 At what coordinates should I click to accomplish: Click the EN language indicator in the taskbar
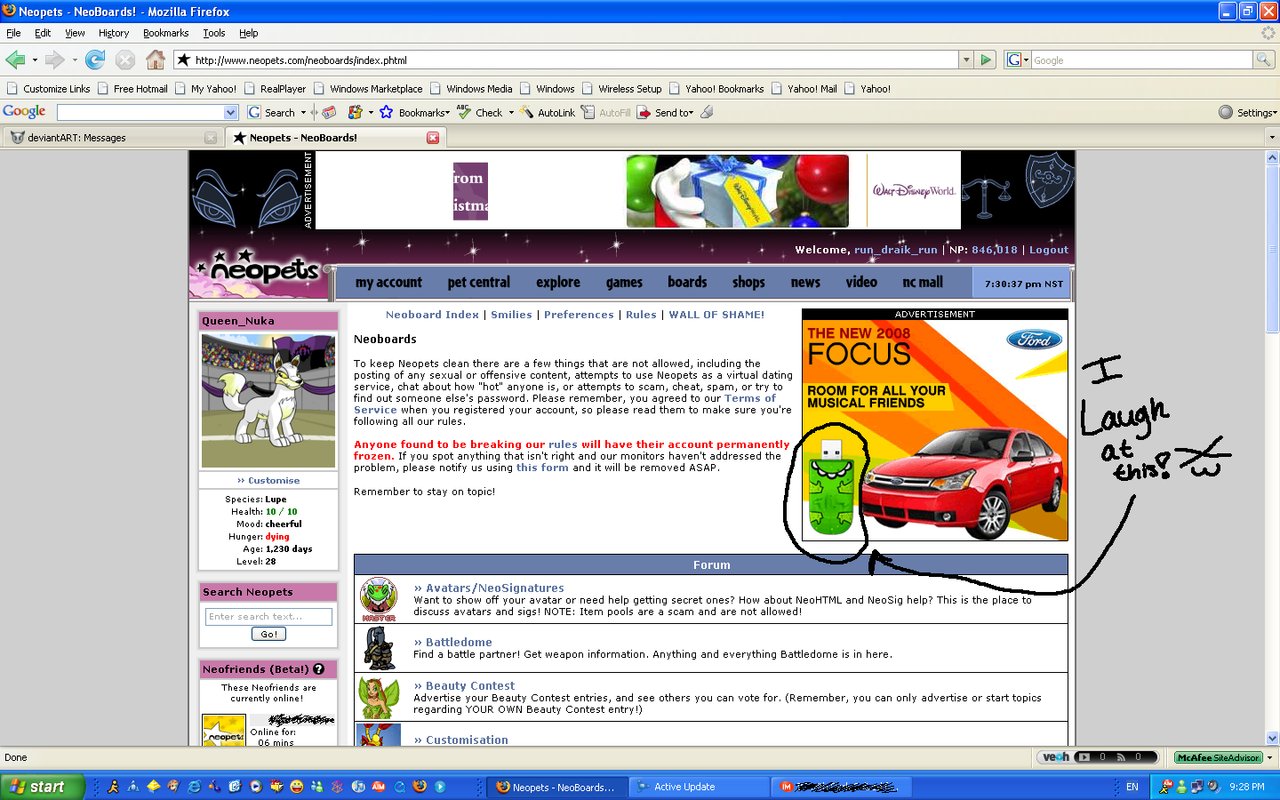coord(1132,787)
